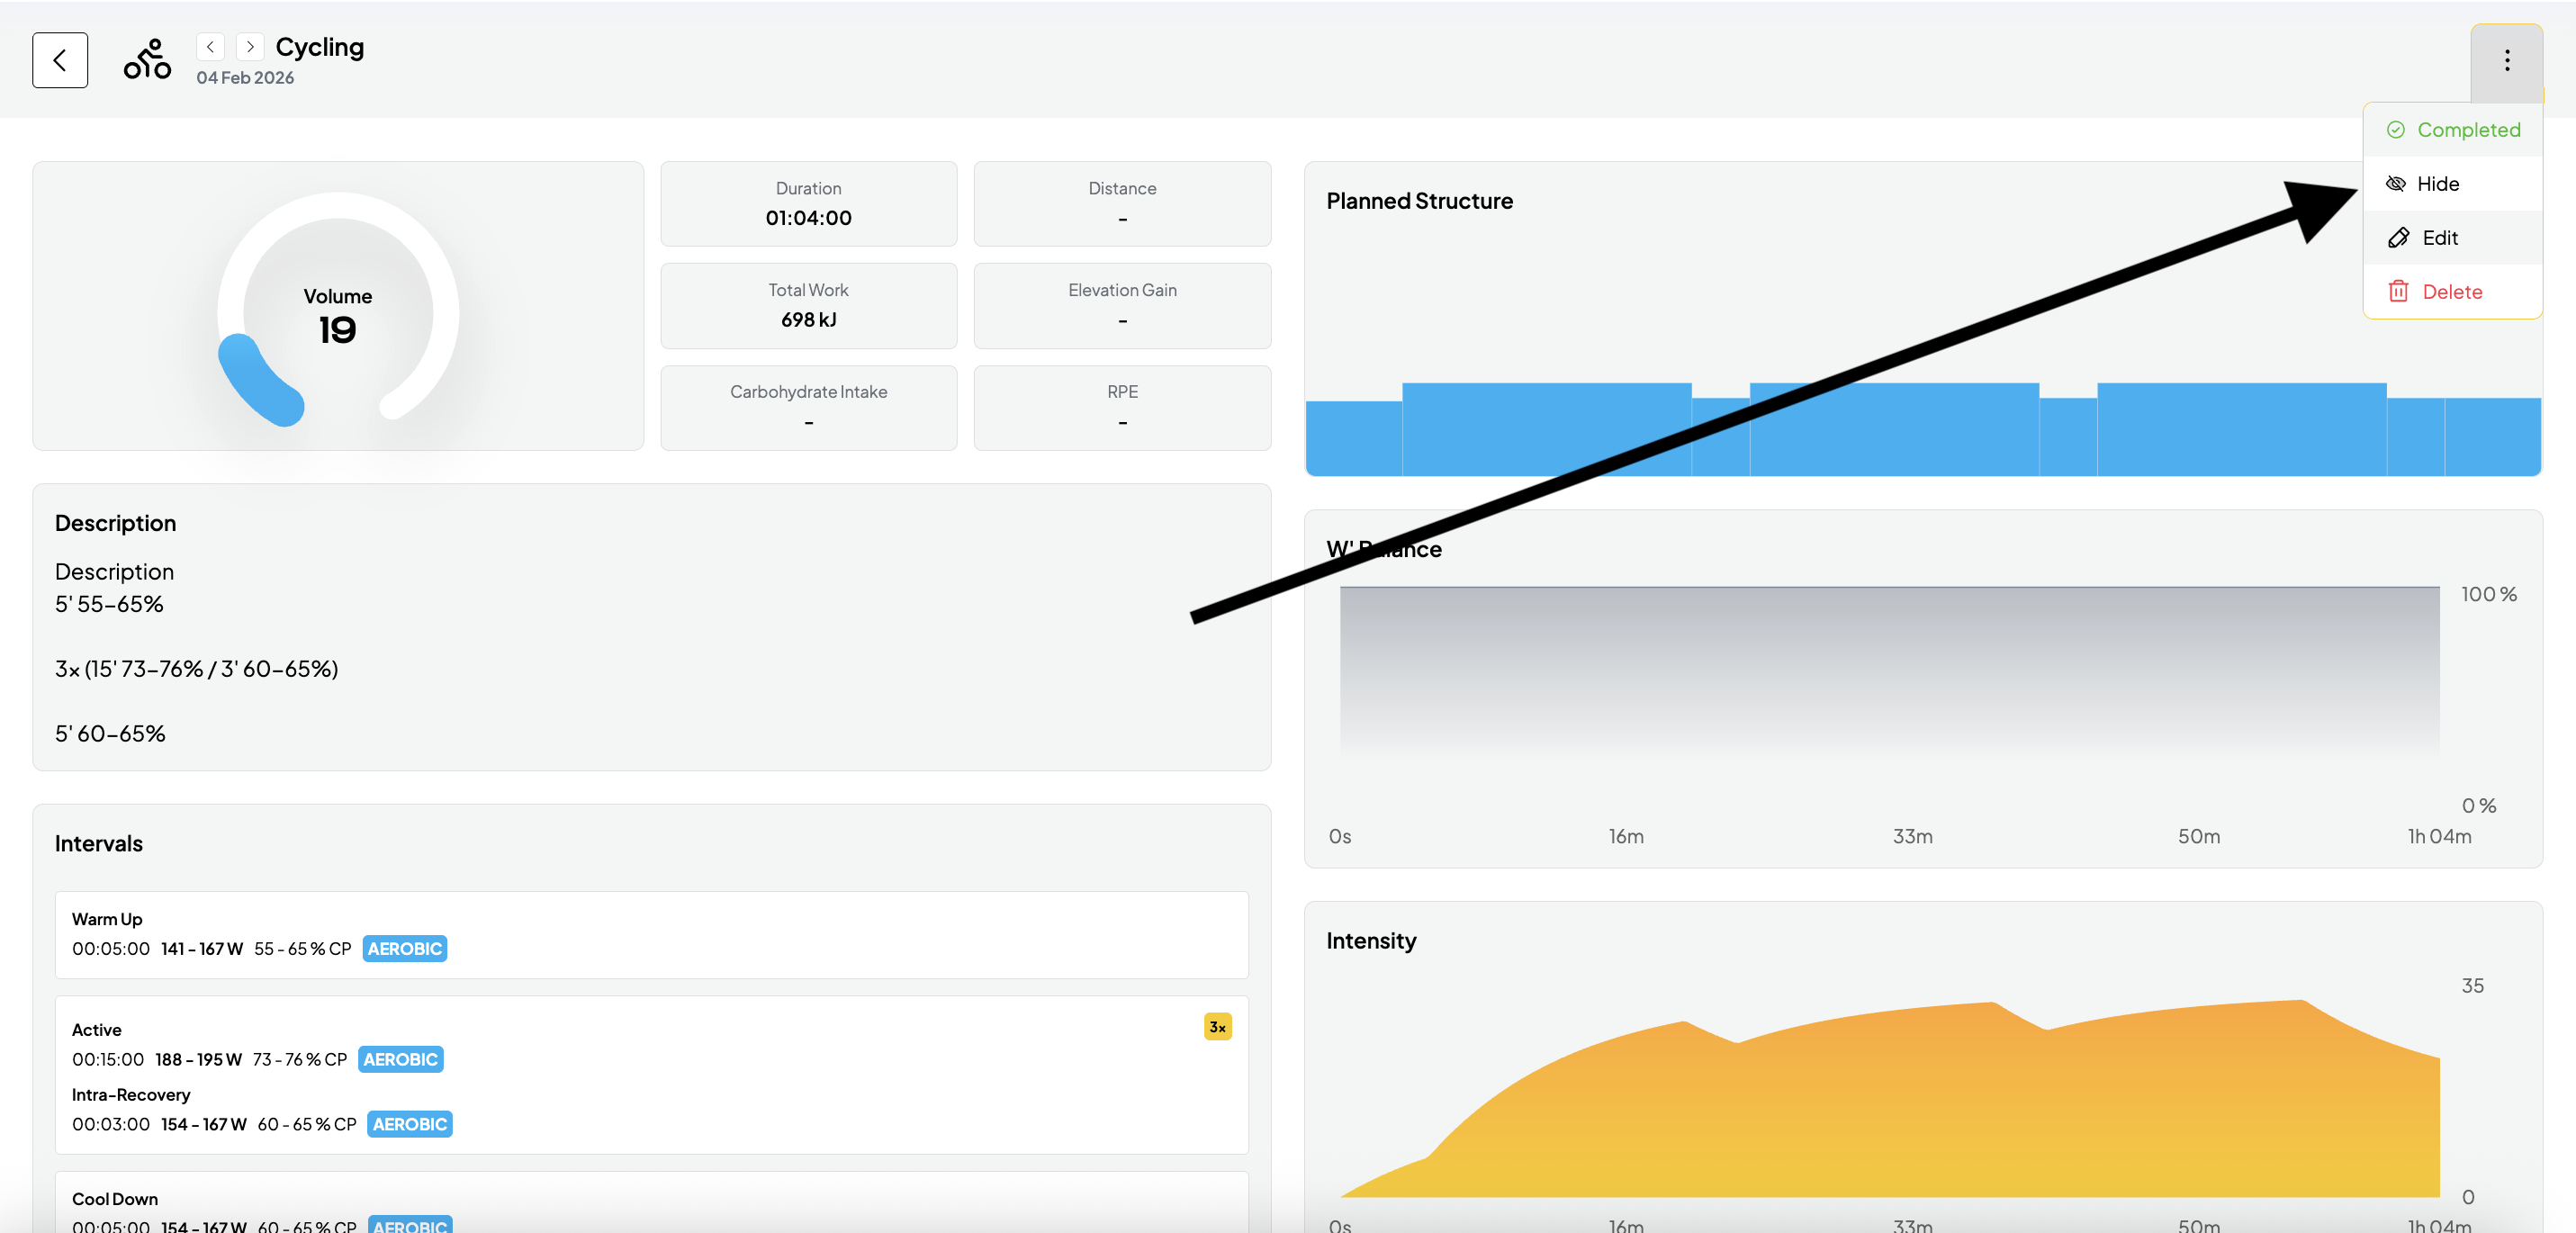
Task: Click the red trash icon
Action: click(x=2398, y=292)
